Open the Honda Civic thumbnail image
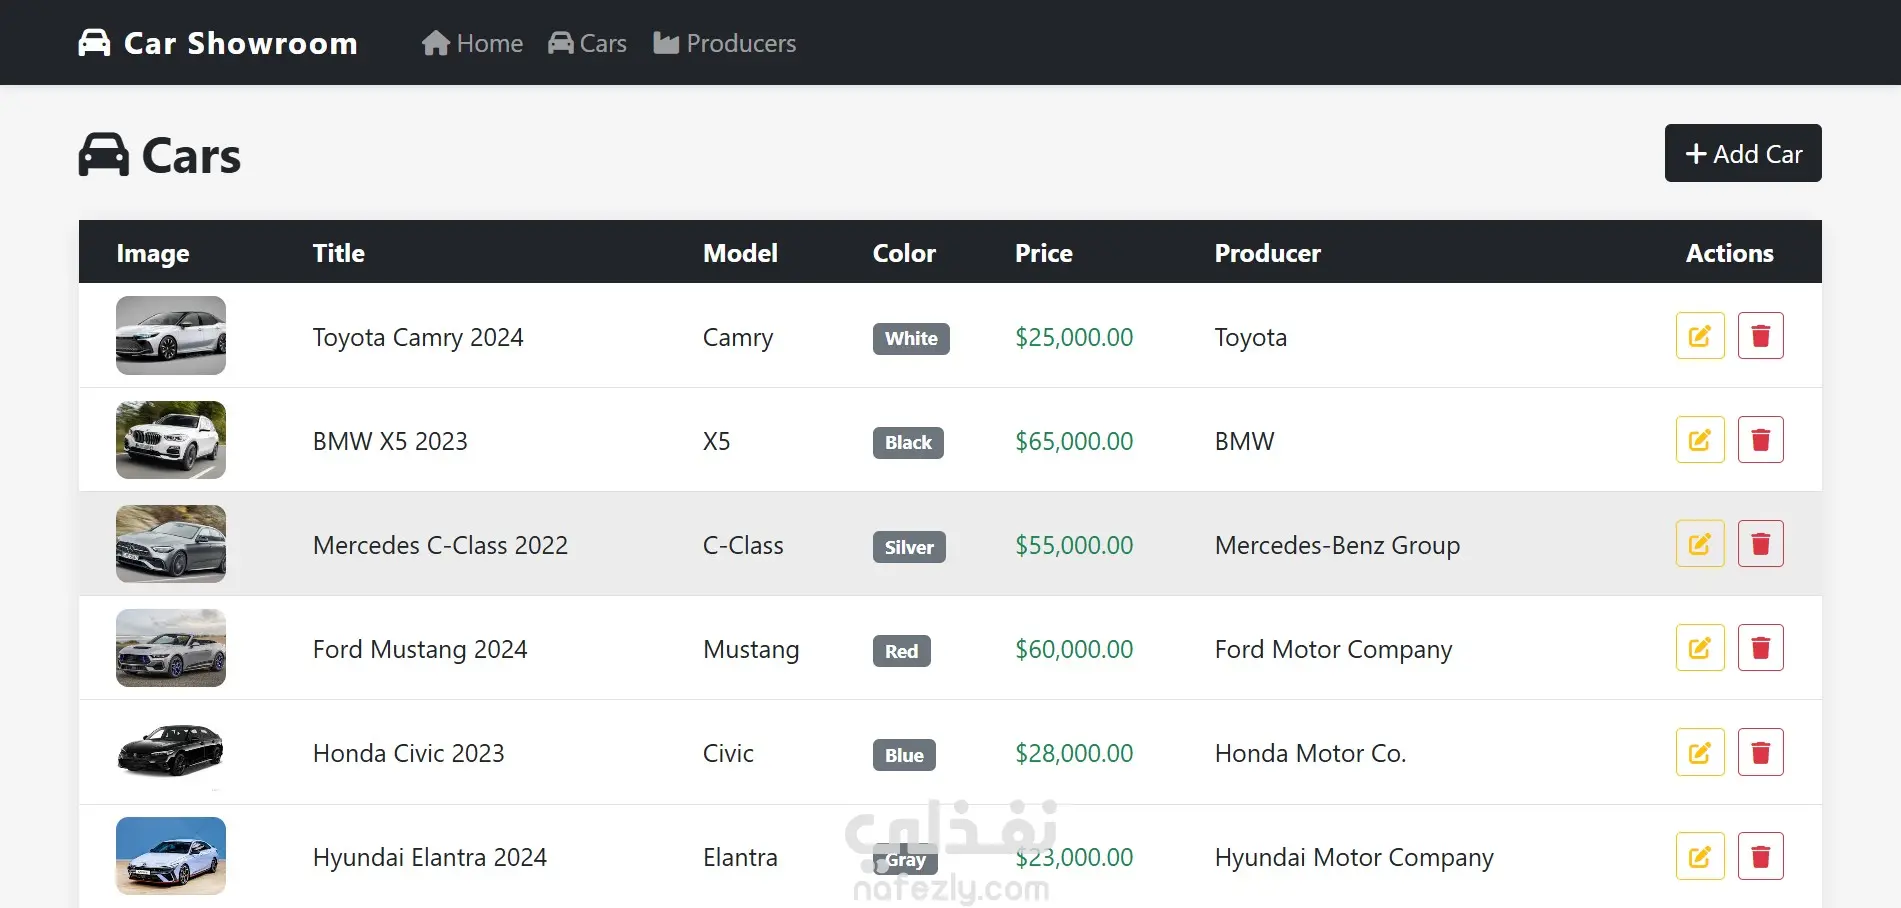 click(171, 752)
